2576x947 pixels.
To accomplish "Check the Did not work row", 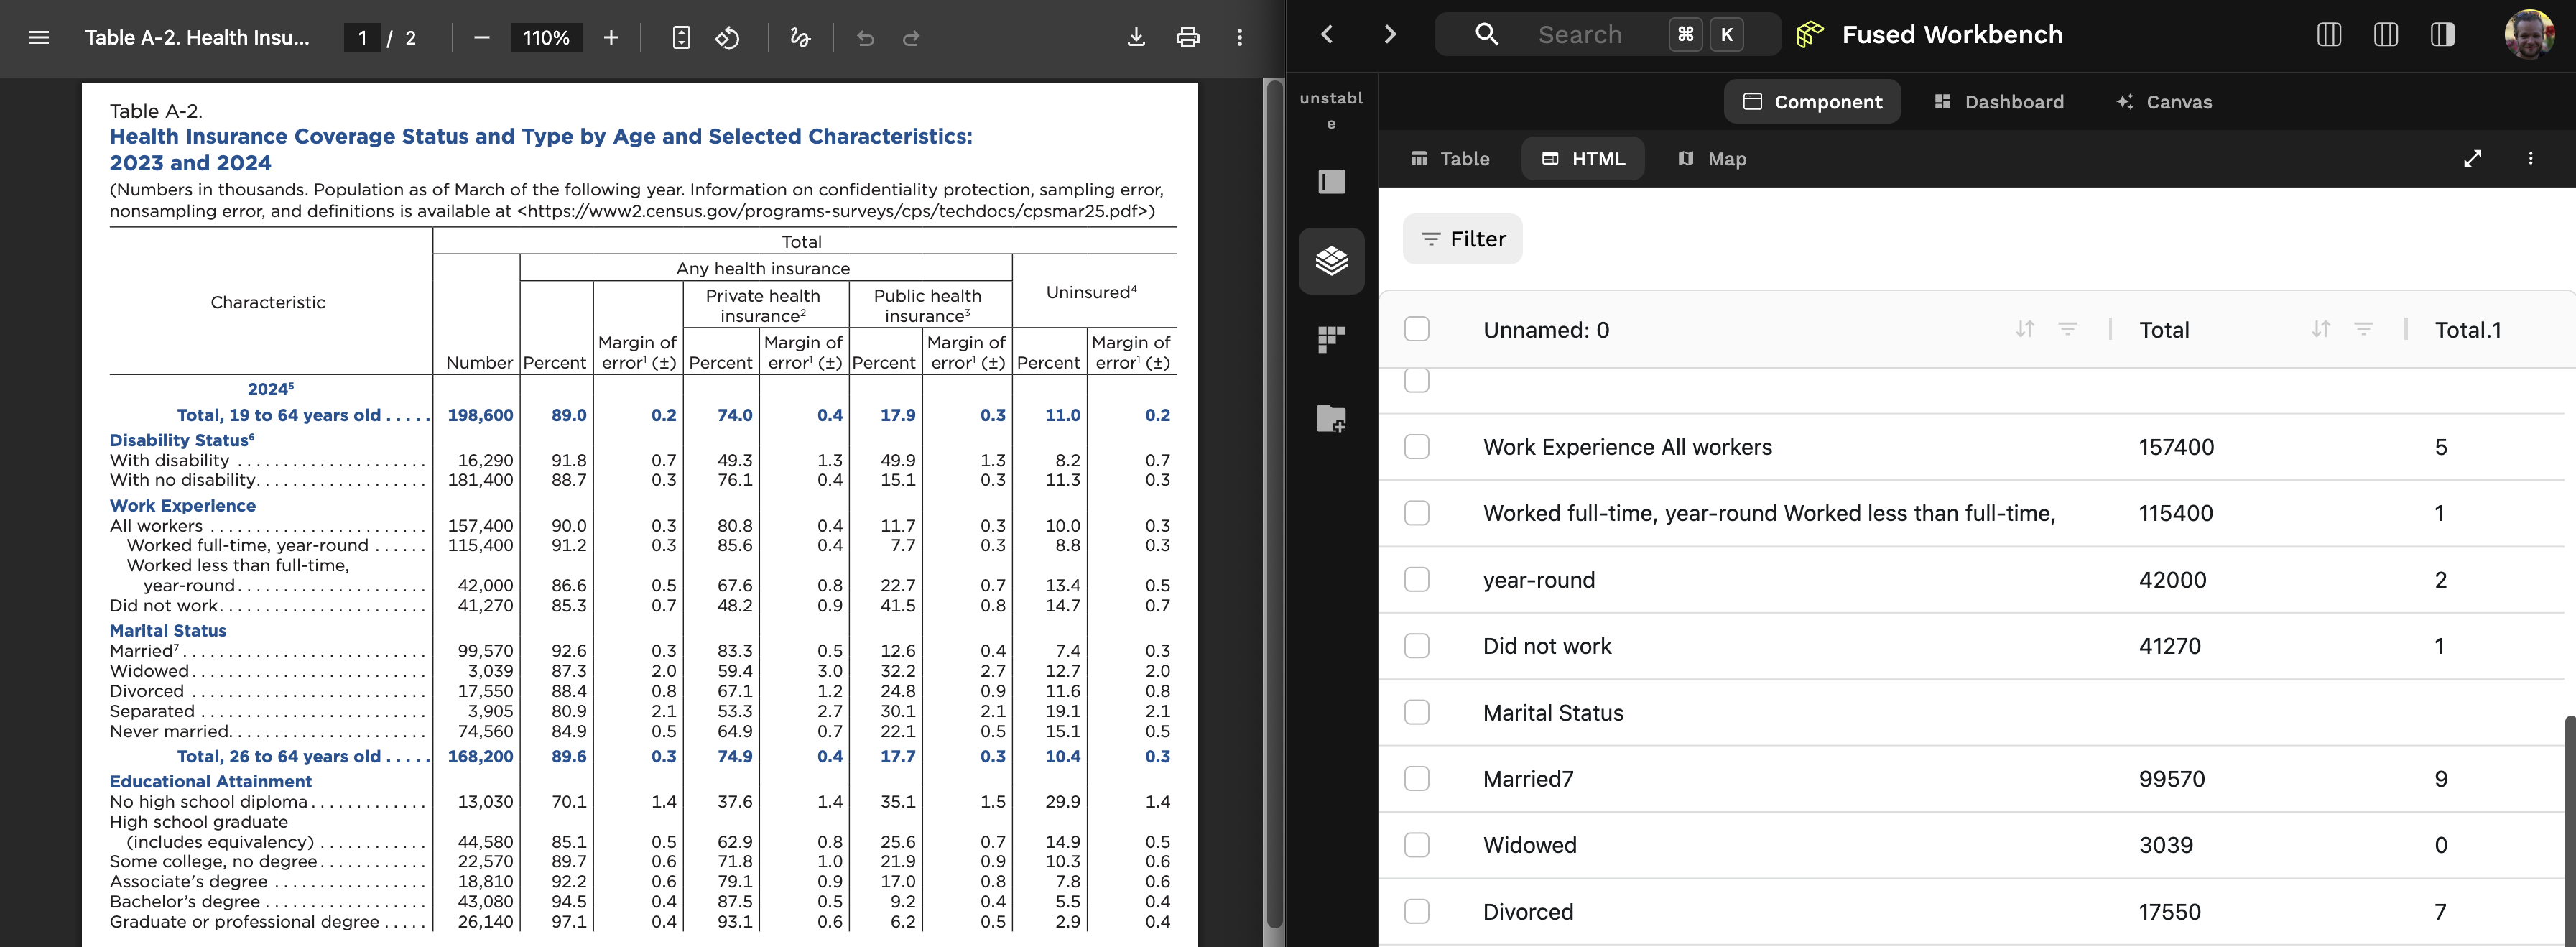I will click(1417, 646).
